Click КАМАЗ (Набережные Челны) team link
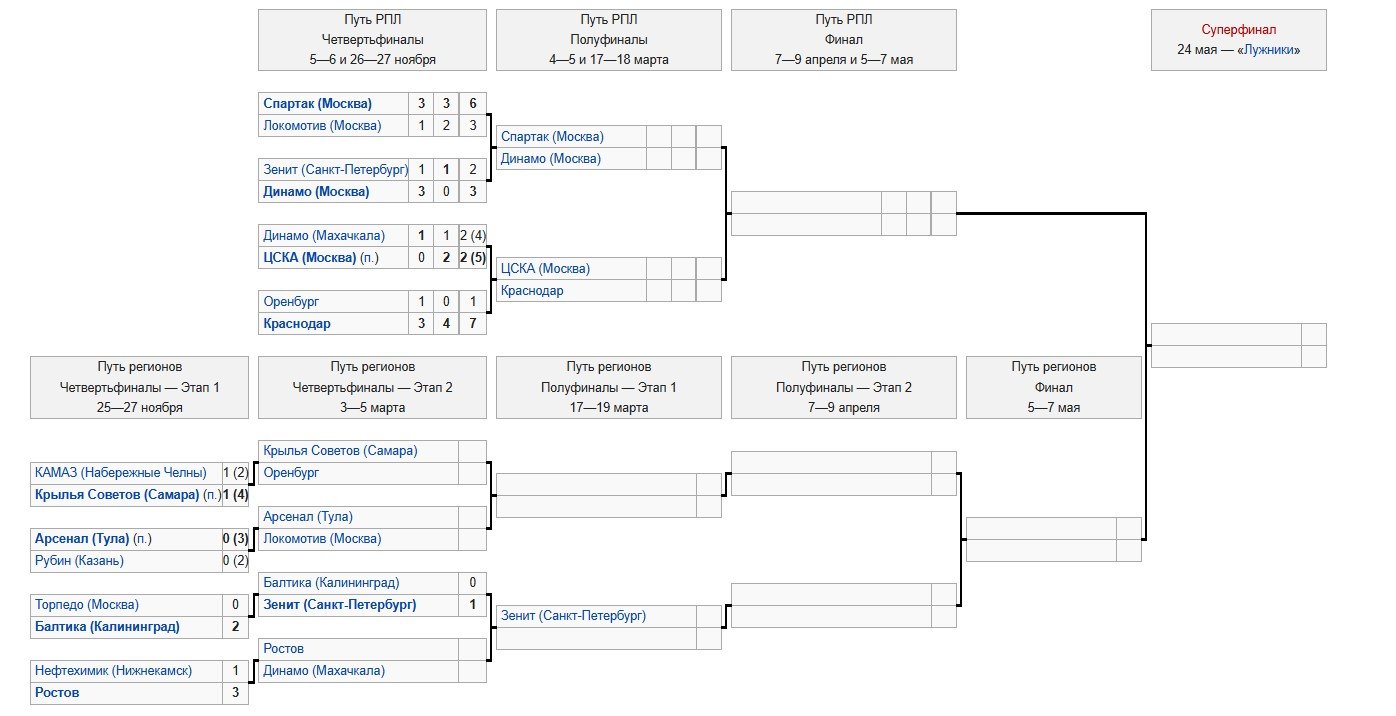1396x716 pixels. click(x=120, y=473)
